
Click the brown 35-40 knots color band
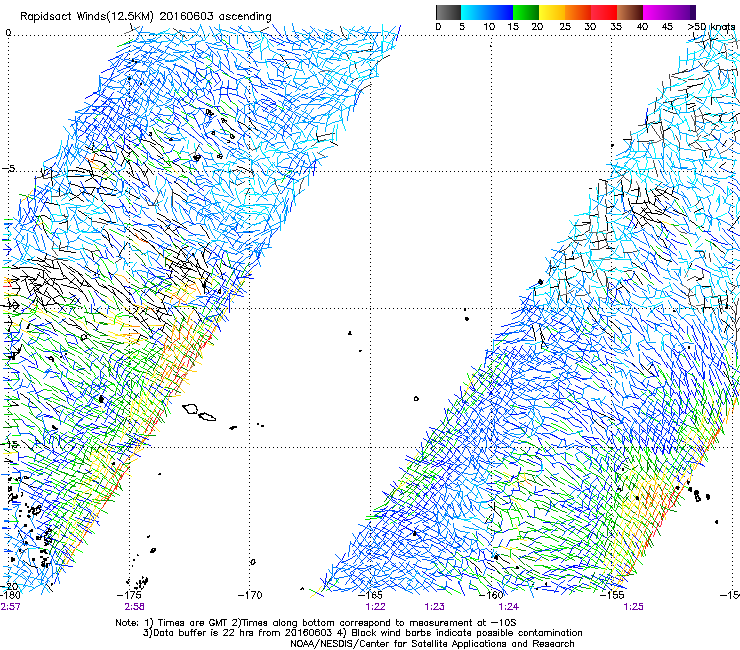pos(630,12)
